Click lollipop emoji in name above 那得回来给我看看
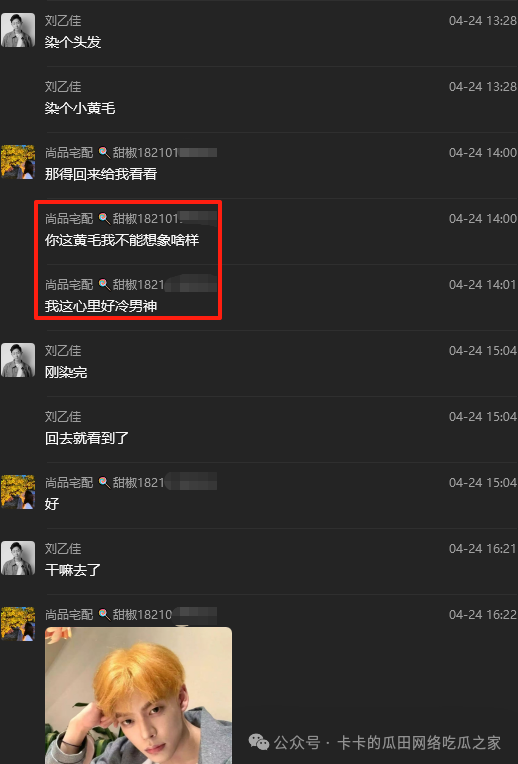This screenshot has width=518, height=764. [x=103, y=153]
